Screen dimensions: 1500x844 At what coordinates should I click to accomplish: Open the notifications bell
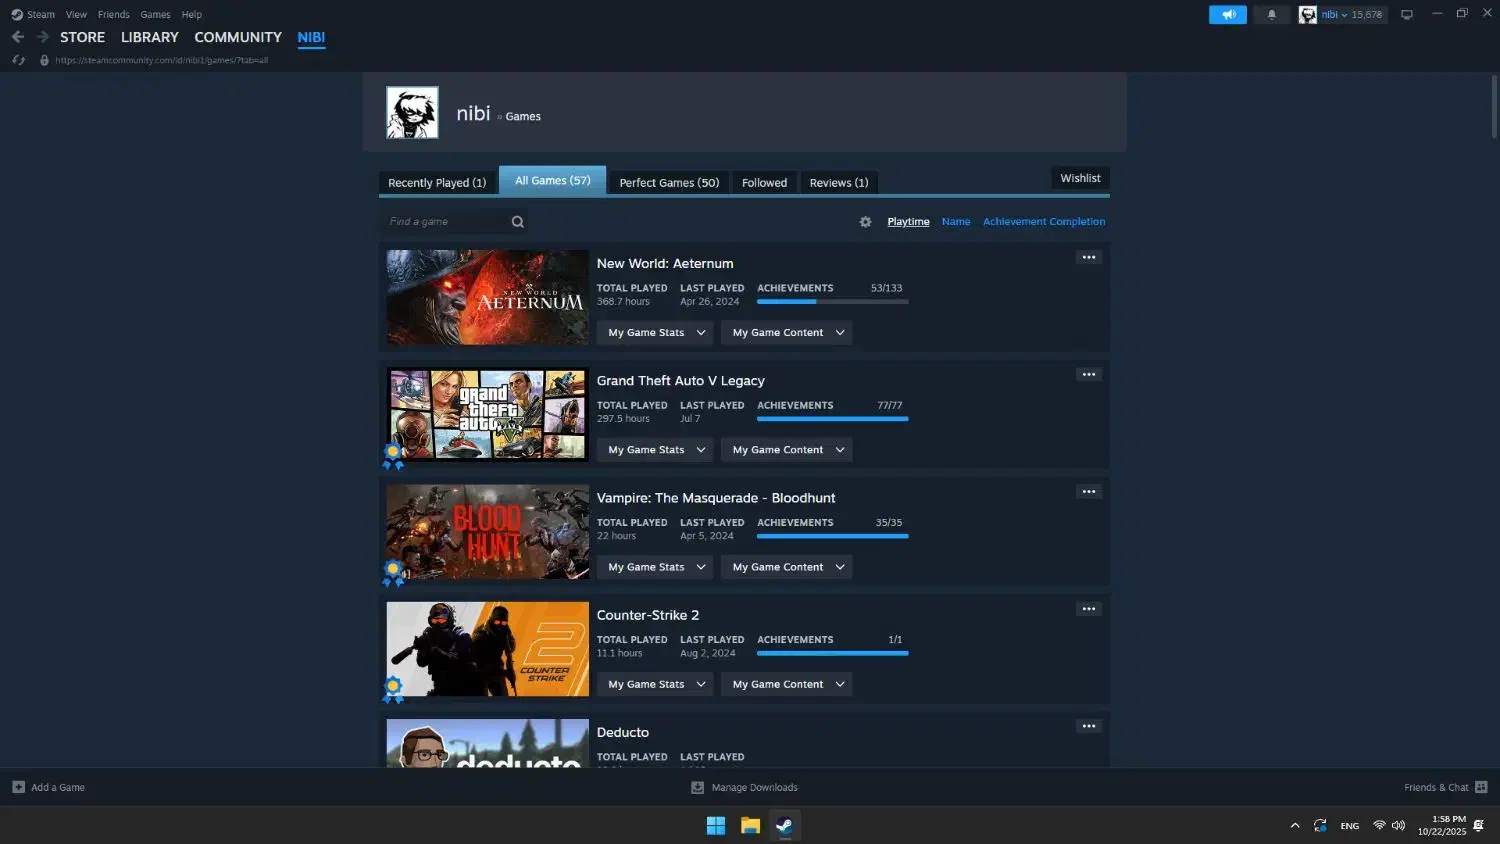point(1271,14)
